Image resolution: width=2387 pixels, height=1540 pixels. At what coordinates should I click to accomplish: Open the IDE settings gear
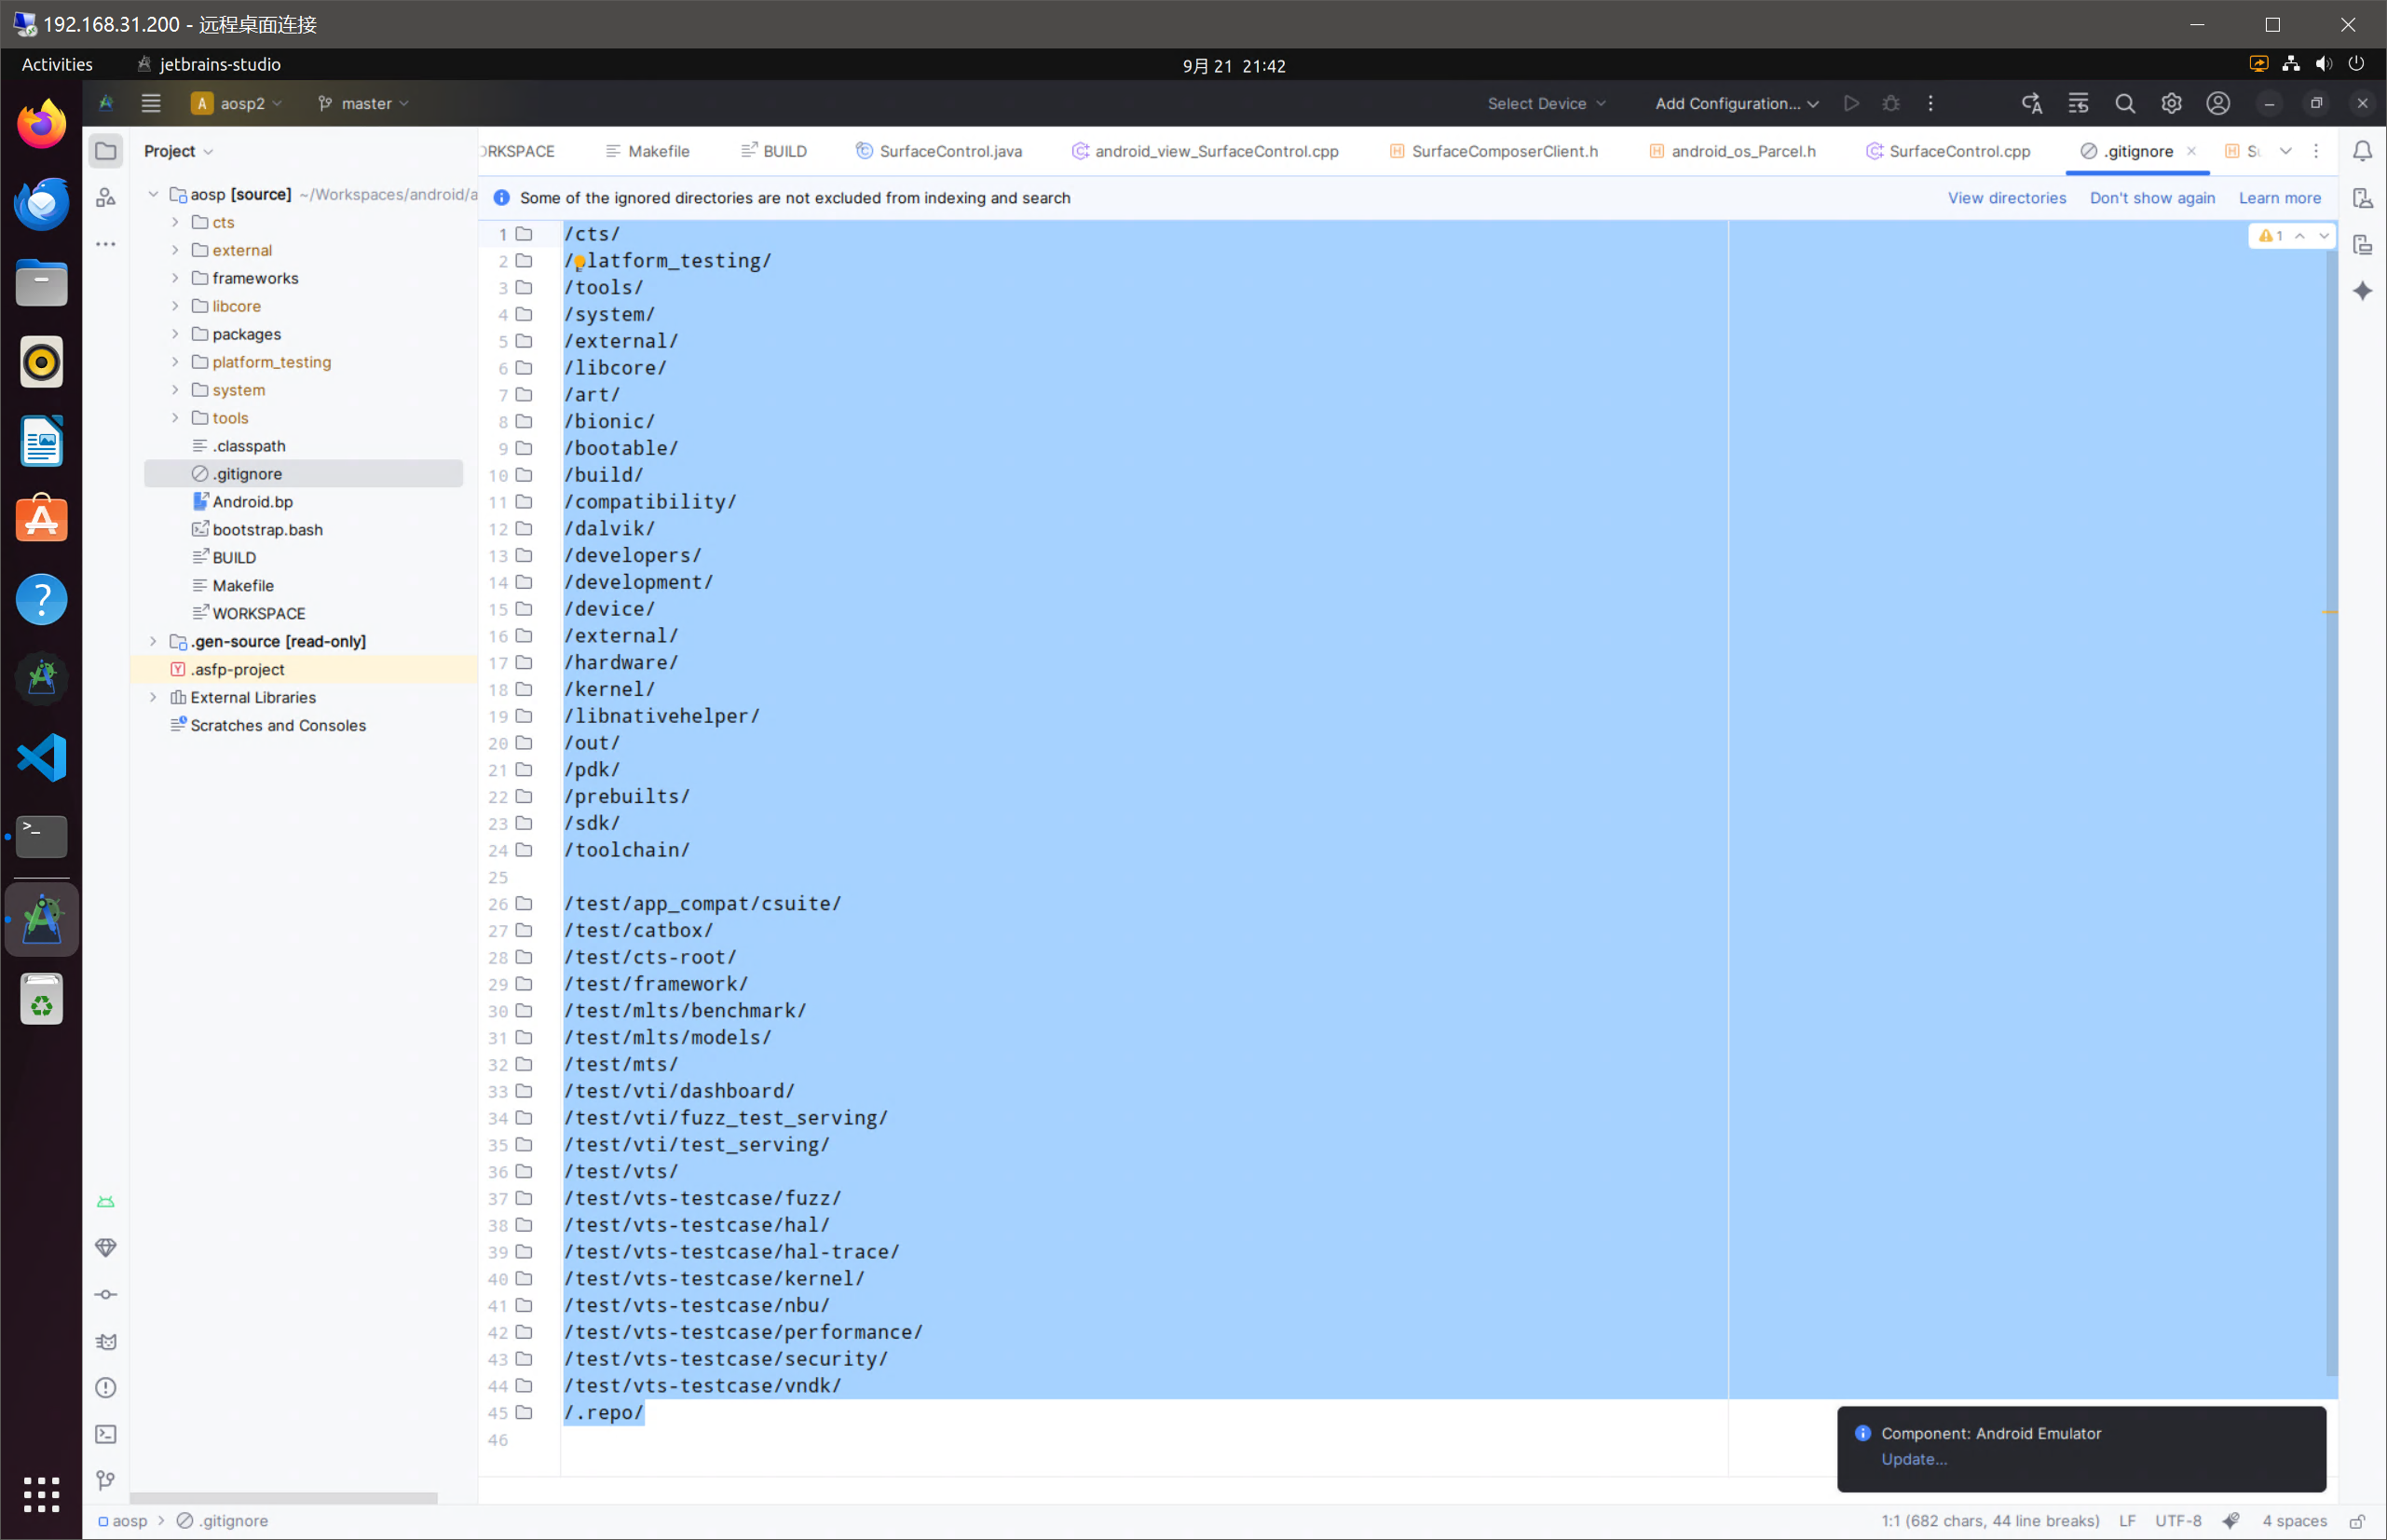(2171, 103)
